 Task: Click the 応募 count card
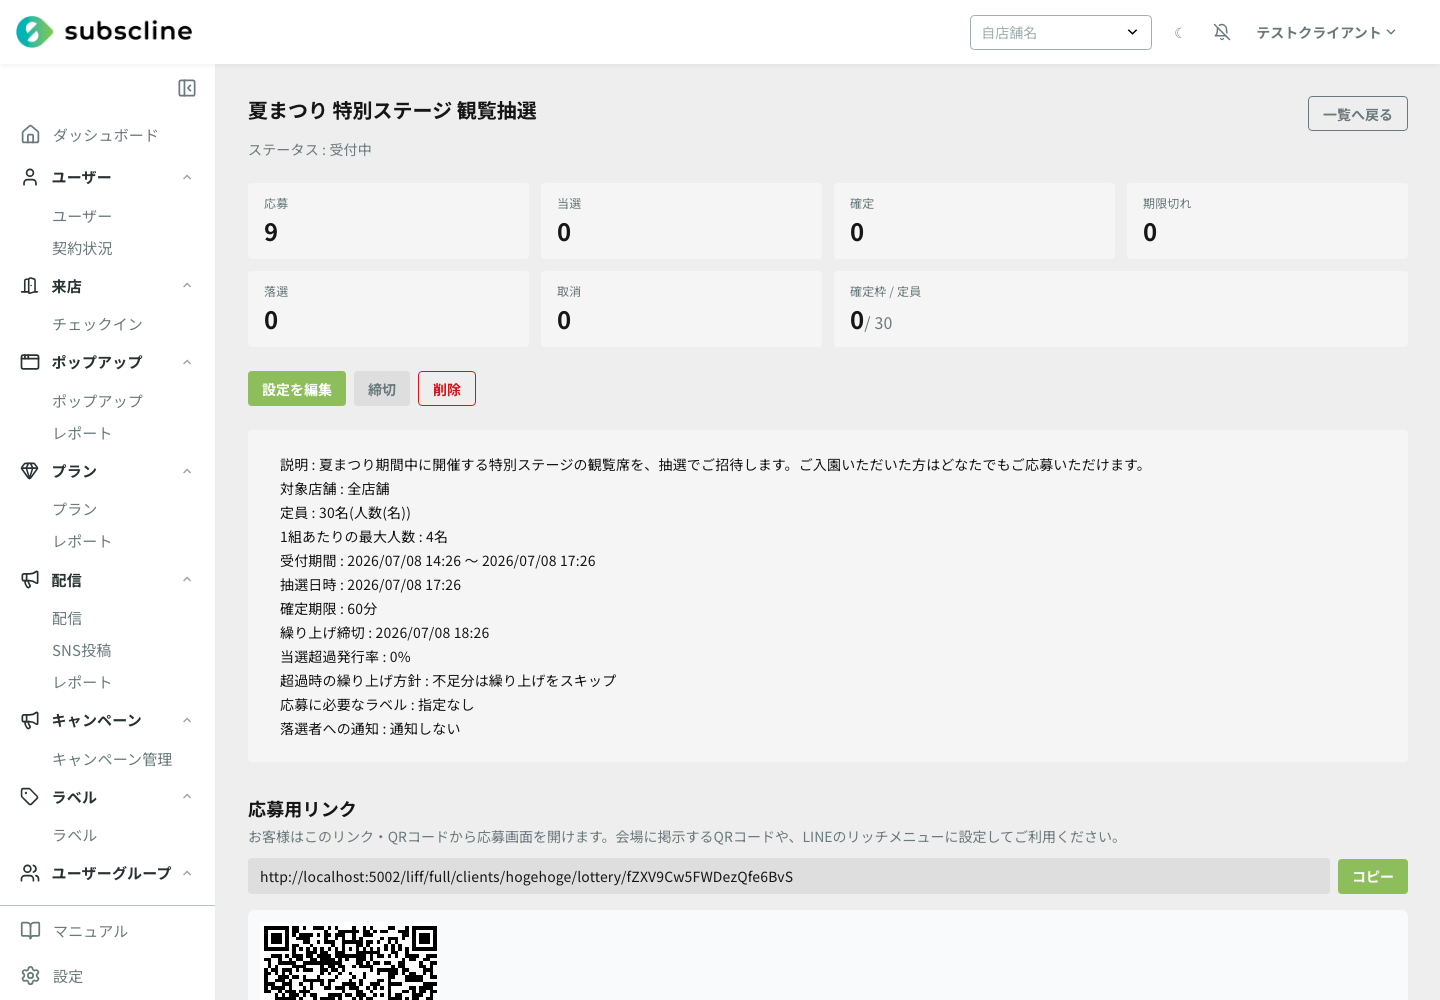pyautogui.click(x=388, y=221)
